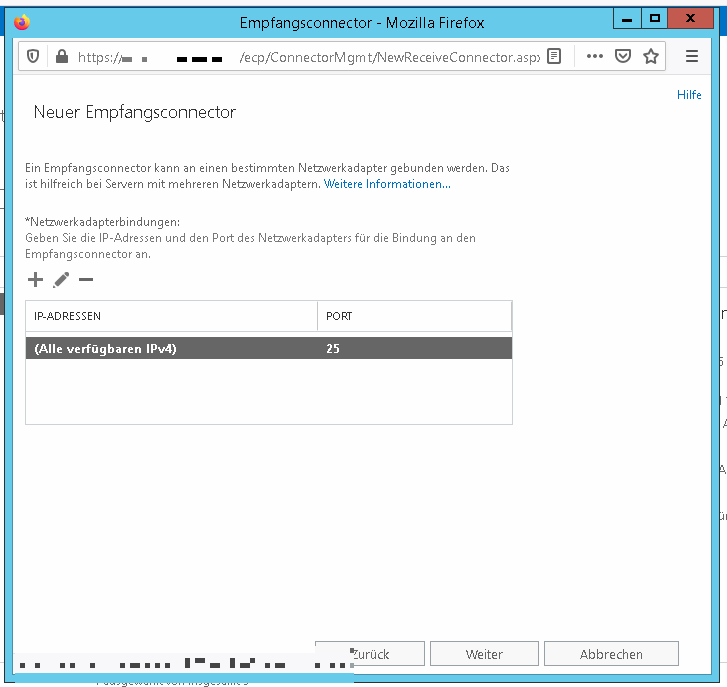
Task: Open the Weitere Informationen link
Action: coord(387,184)
